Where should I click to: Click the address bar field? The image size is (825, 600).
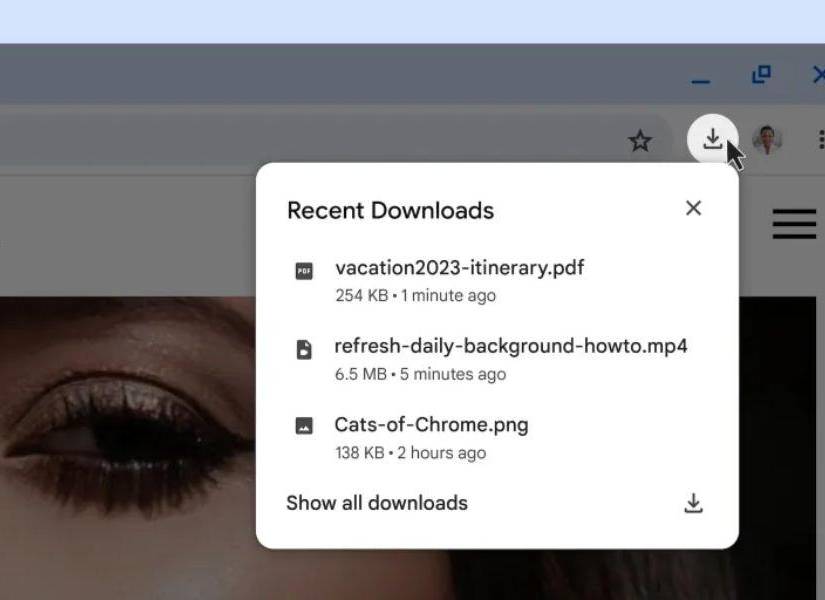[x=300, y=141]
